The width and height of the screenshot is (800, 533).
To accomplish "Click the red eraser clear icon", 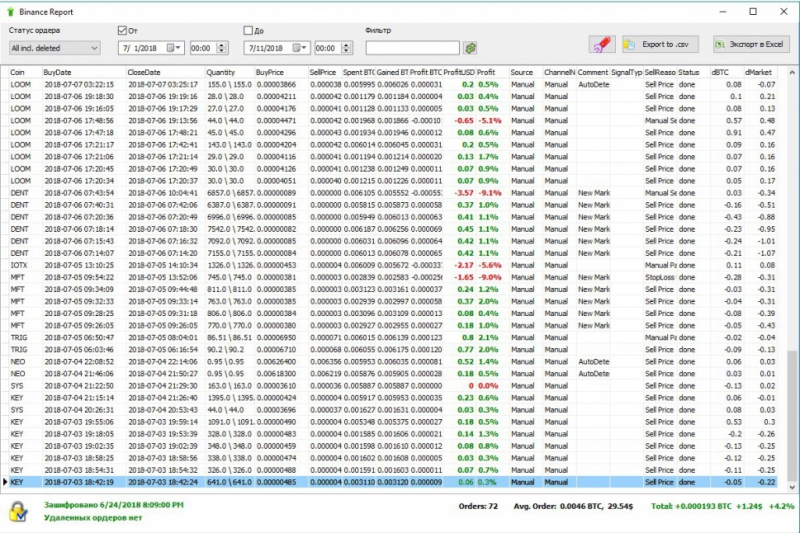I will click(x=601, y=45).
